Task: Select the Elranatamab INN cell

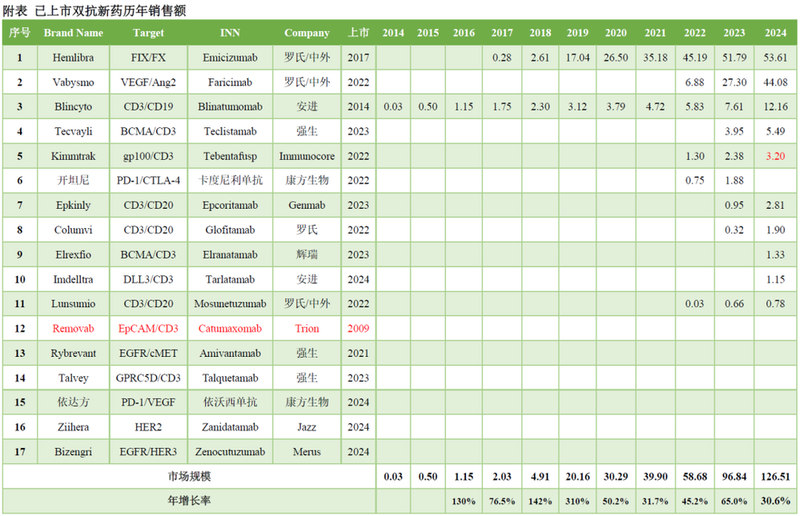Action: tap(230, 255)
